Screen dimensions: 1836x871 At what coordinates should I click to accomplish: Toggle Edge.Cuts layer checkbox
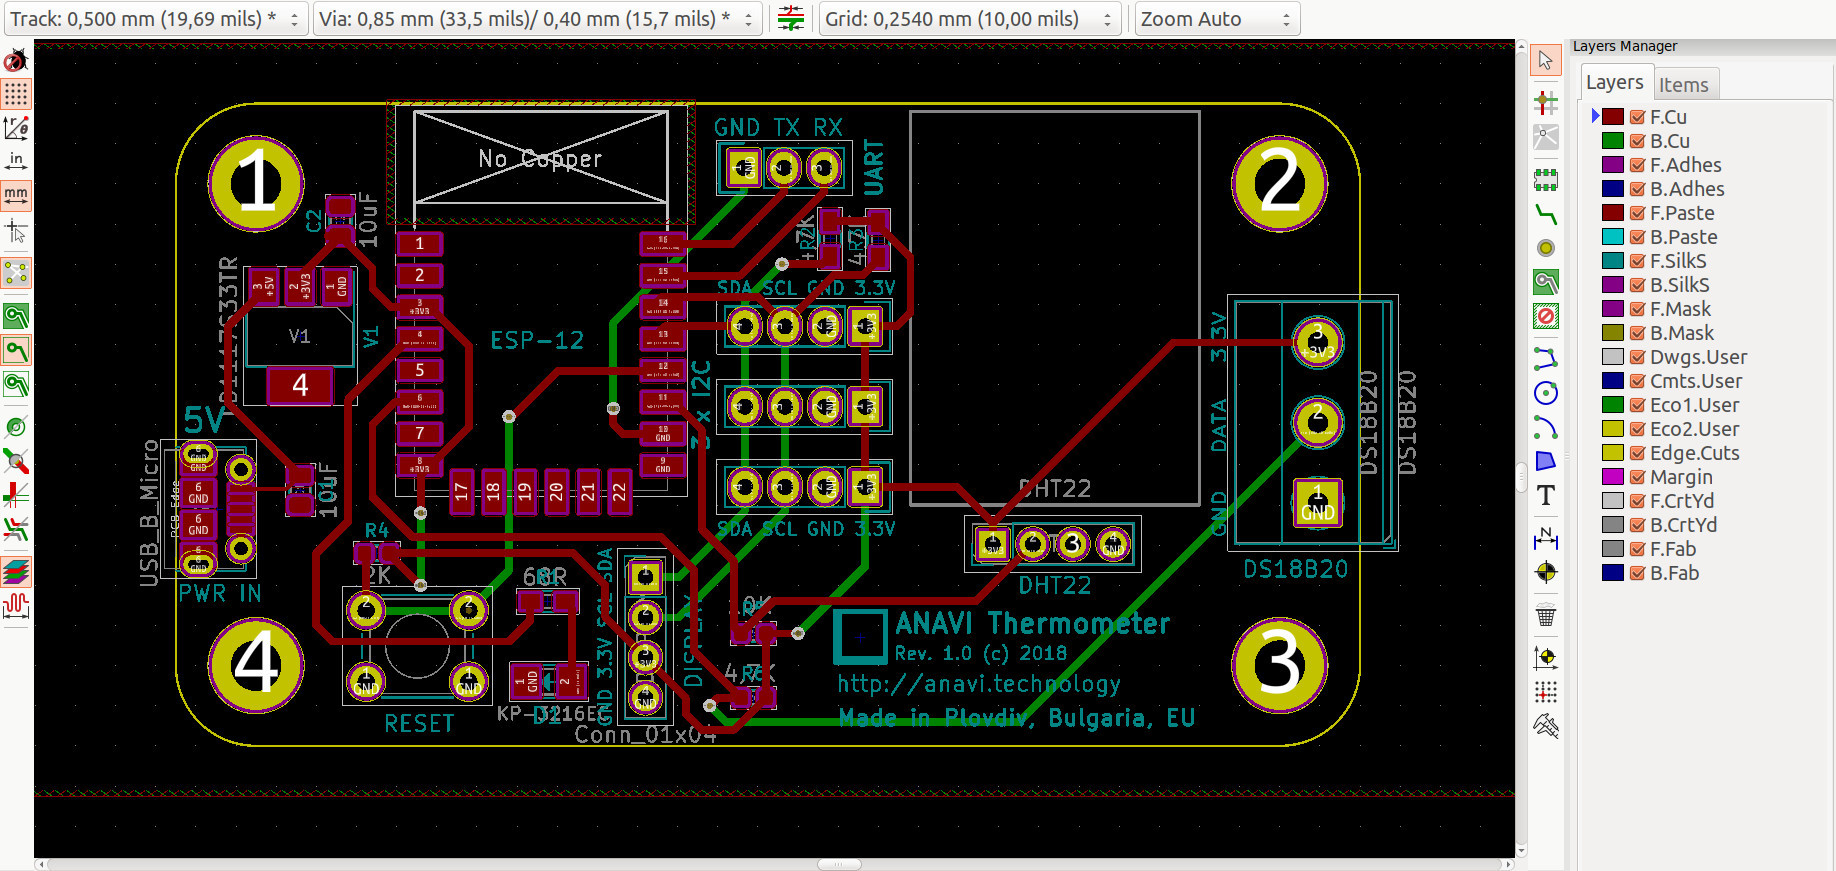(x=1638, y=453)
